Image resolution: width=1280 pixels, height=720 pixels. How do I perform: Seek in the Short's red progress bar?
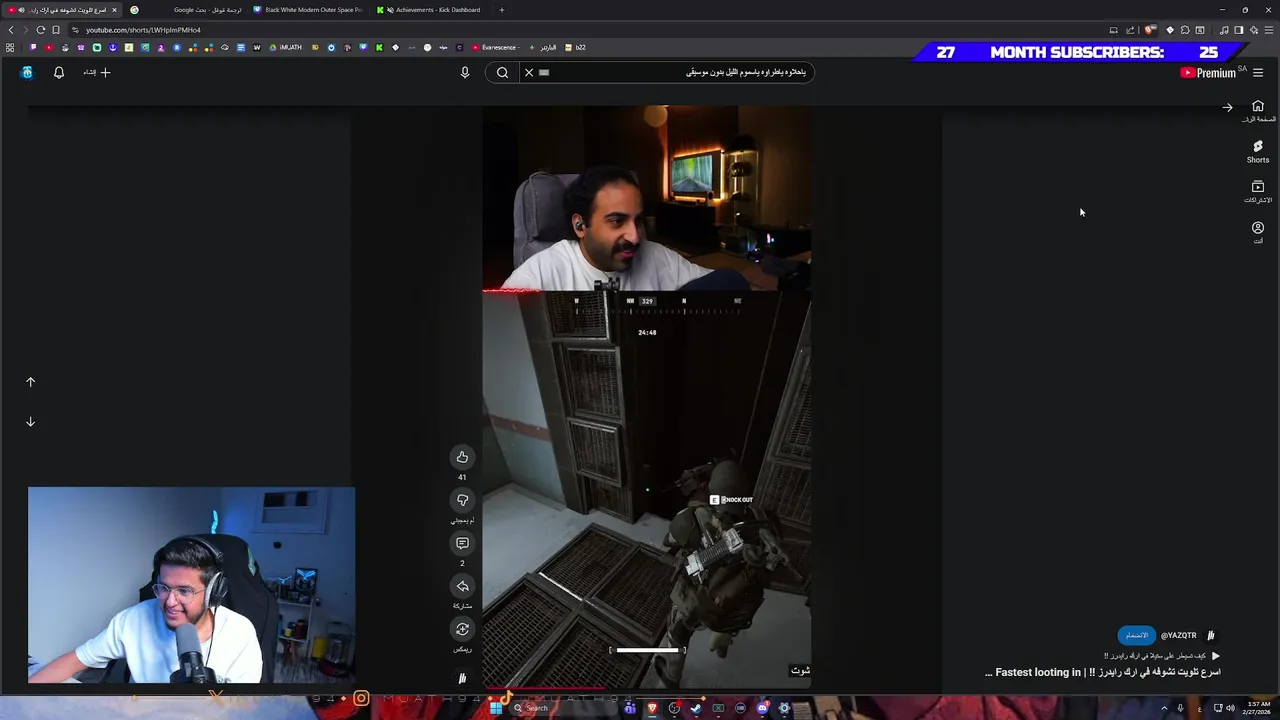point(646,688)
